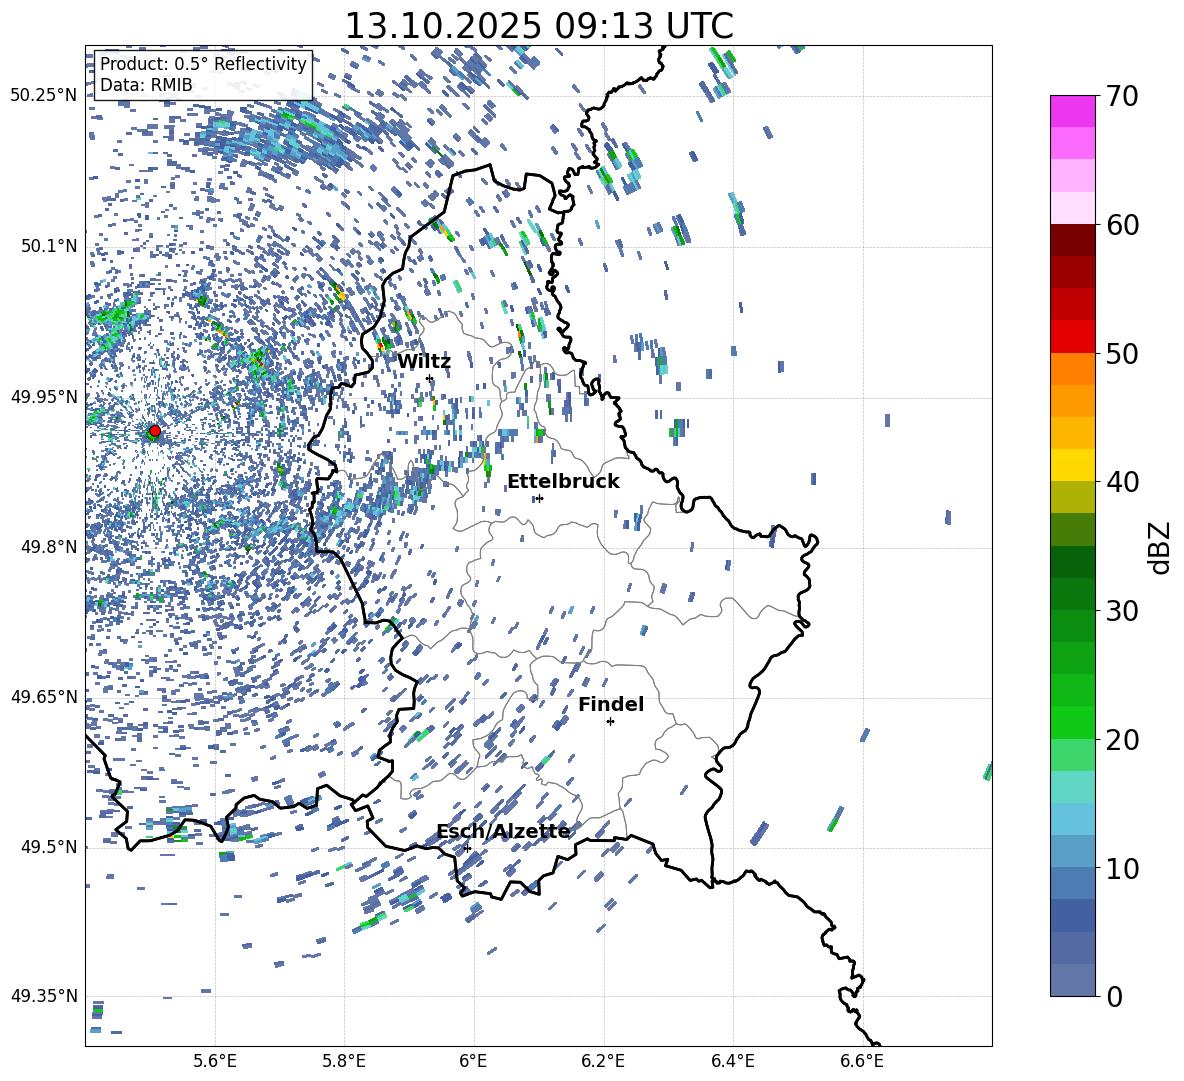The height and width of the screenshot is (1081, 1184).
Task: Click the dBZ colorbar axis label
Action: tap(1160, 548)
